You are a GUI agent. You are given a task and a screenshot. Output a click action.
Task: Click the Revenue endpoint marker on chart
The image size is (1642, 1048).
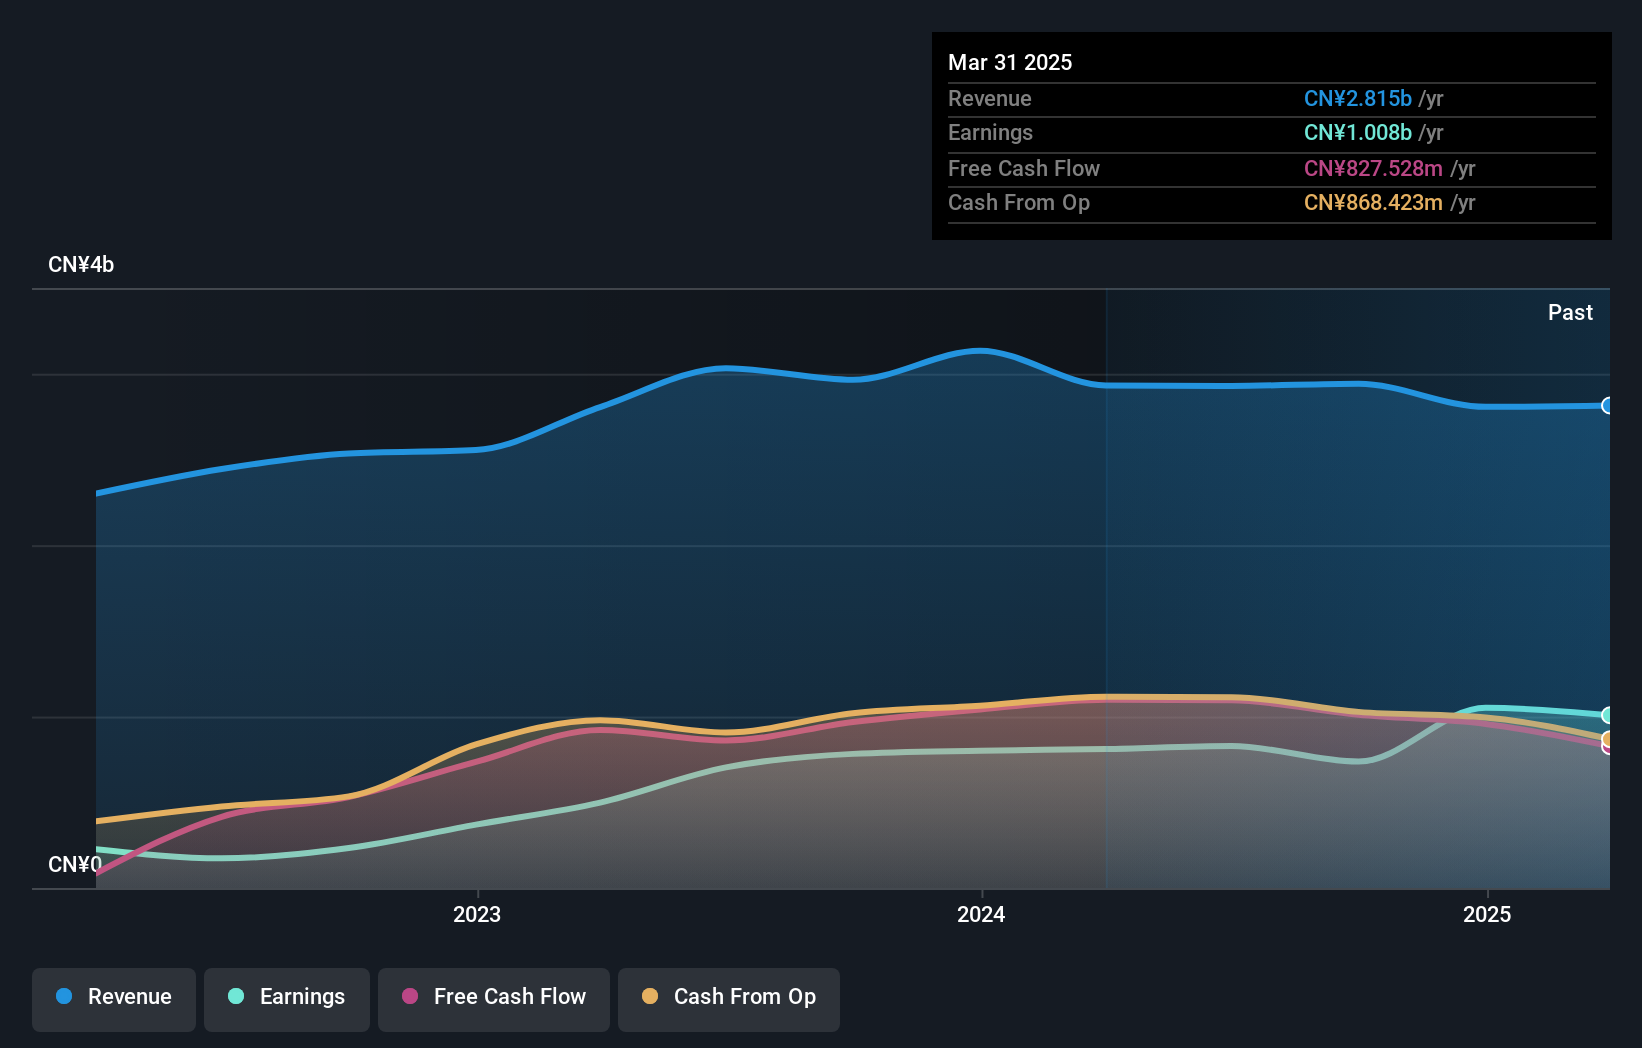tap(1607, 405)
